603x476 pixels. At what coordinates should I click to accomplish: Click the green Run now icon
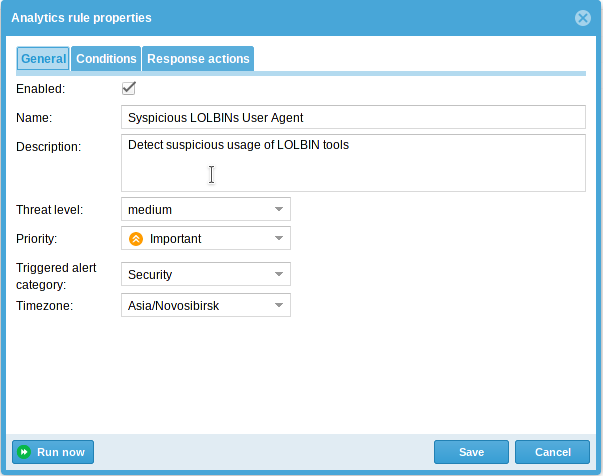pos(24,452)
